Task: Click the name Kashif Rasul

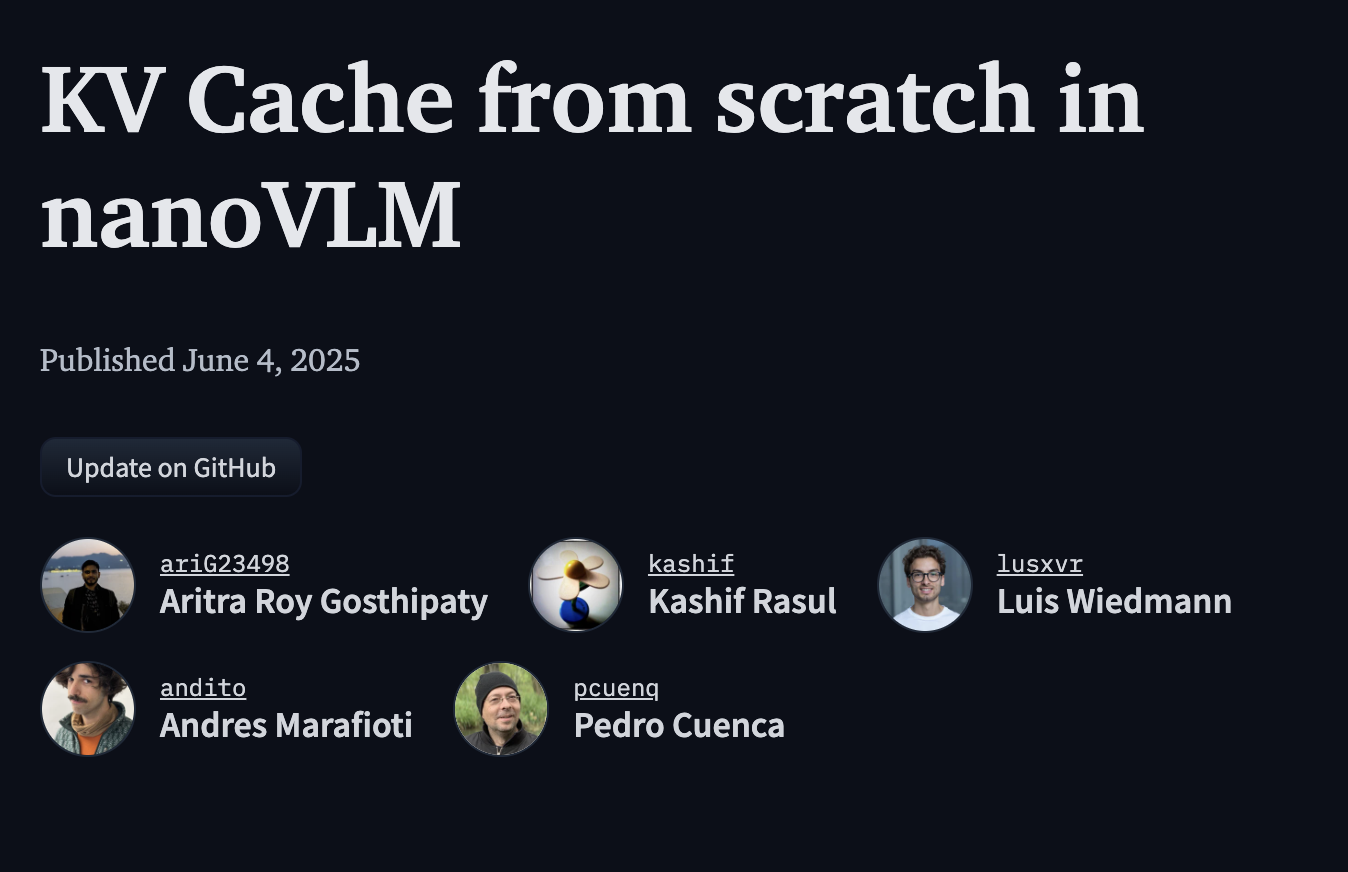Action: point(742,602)
